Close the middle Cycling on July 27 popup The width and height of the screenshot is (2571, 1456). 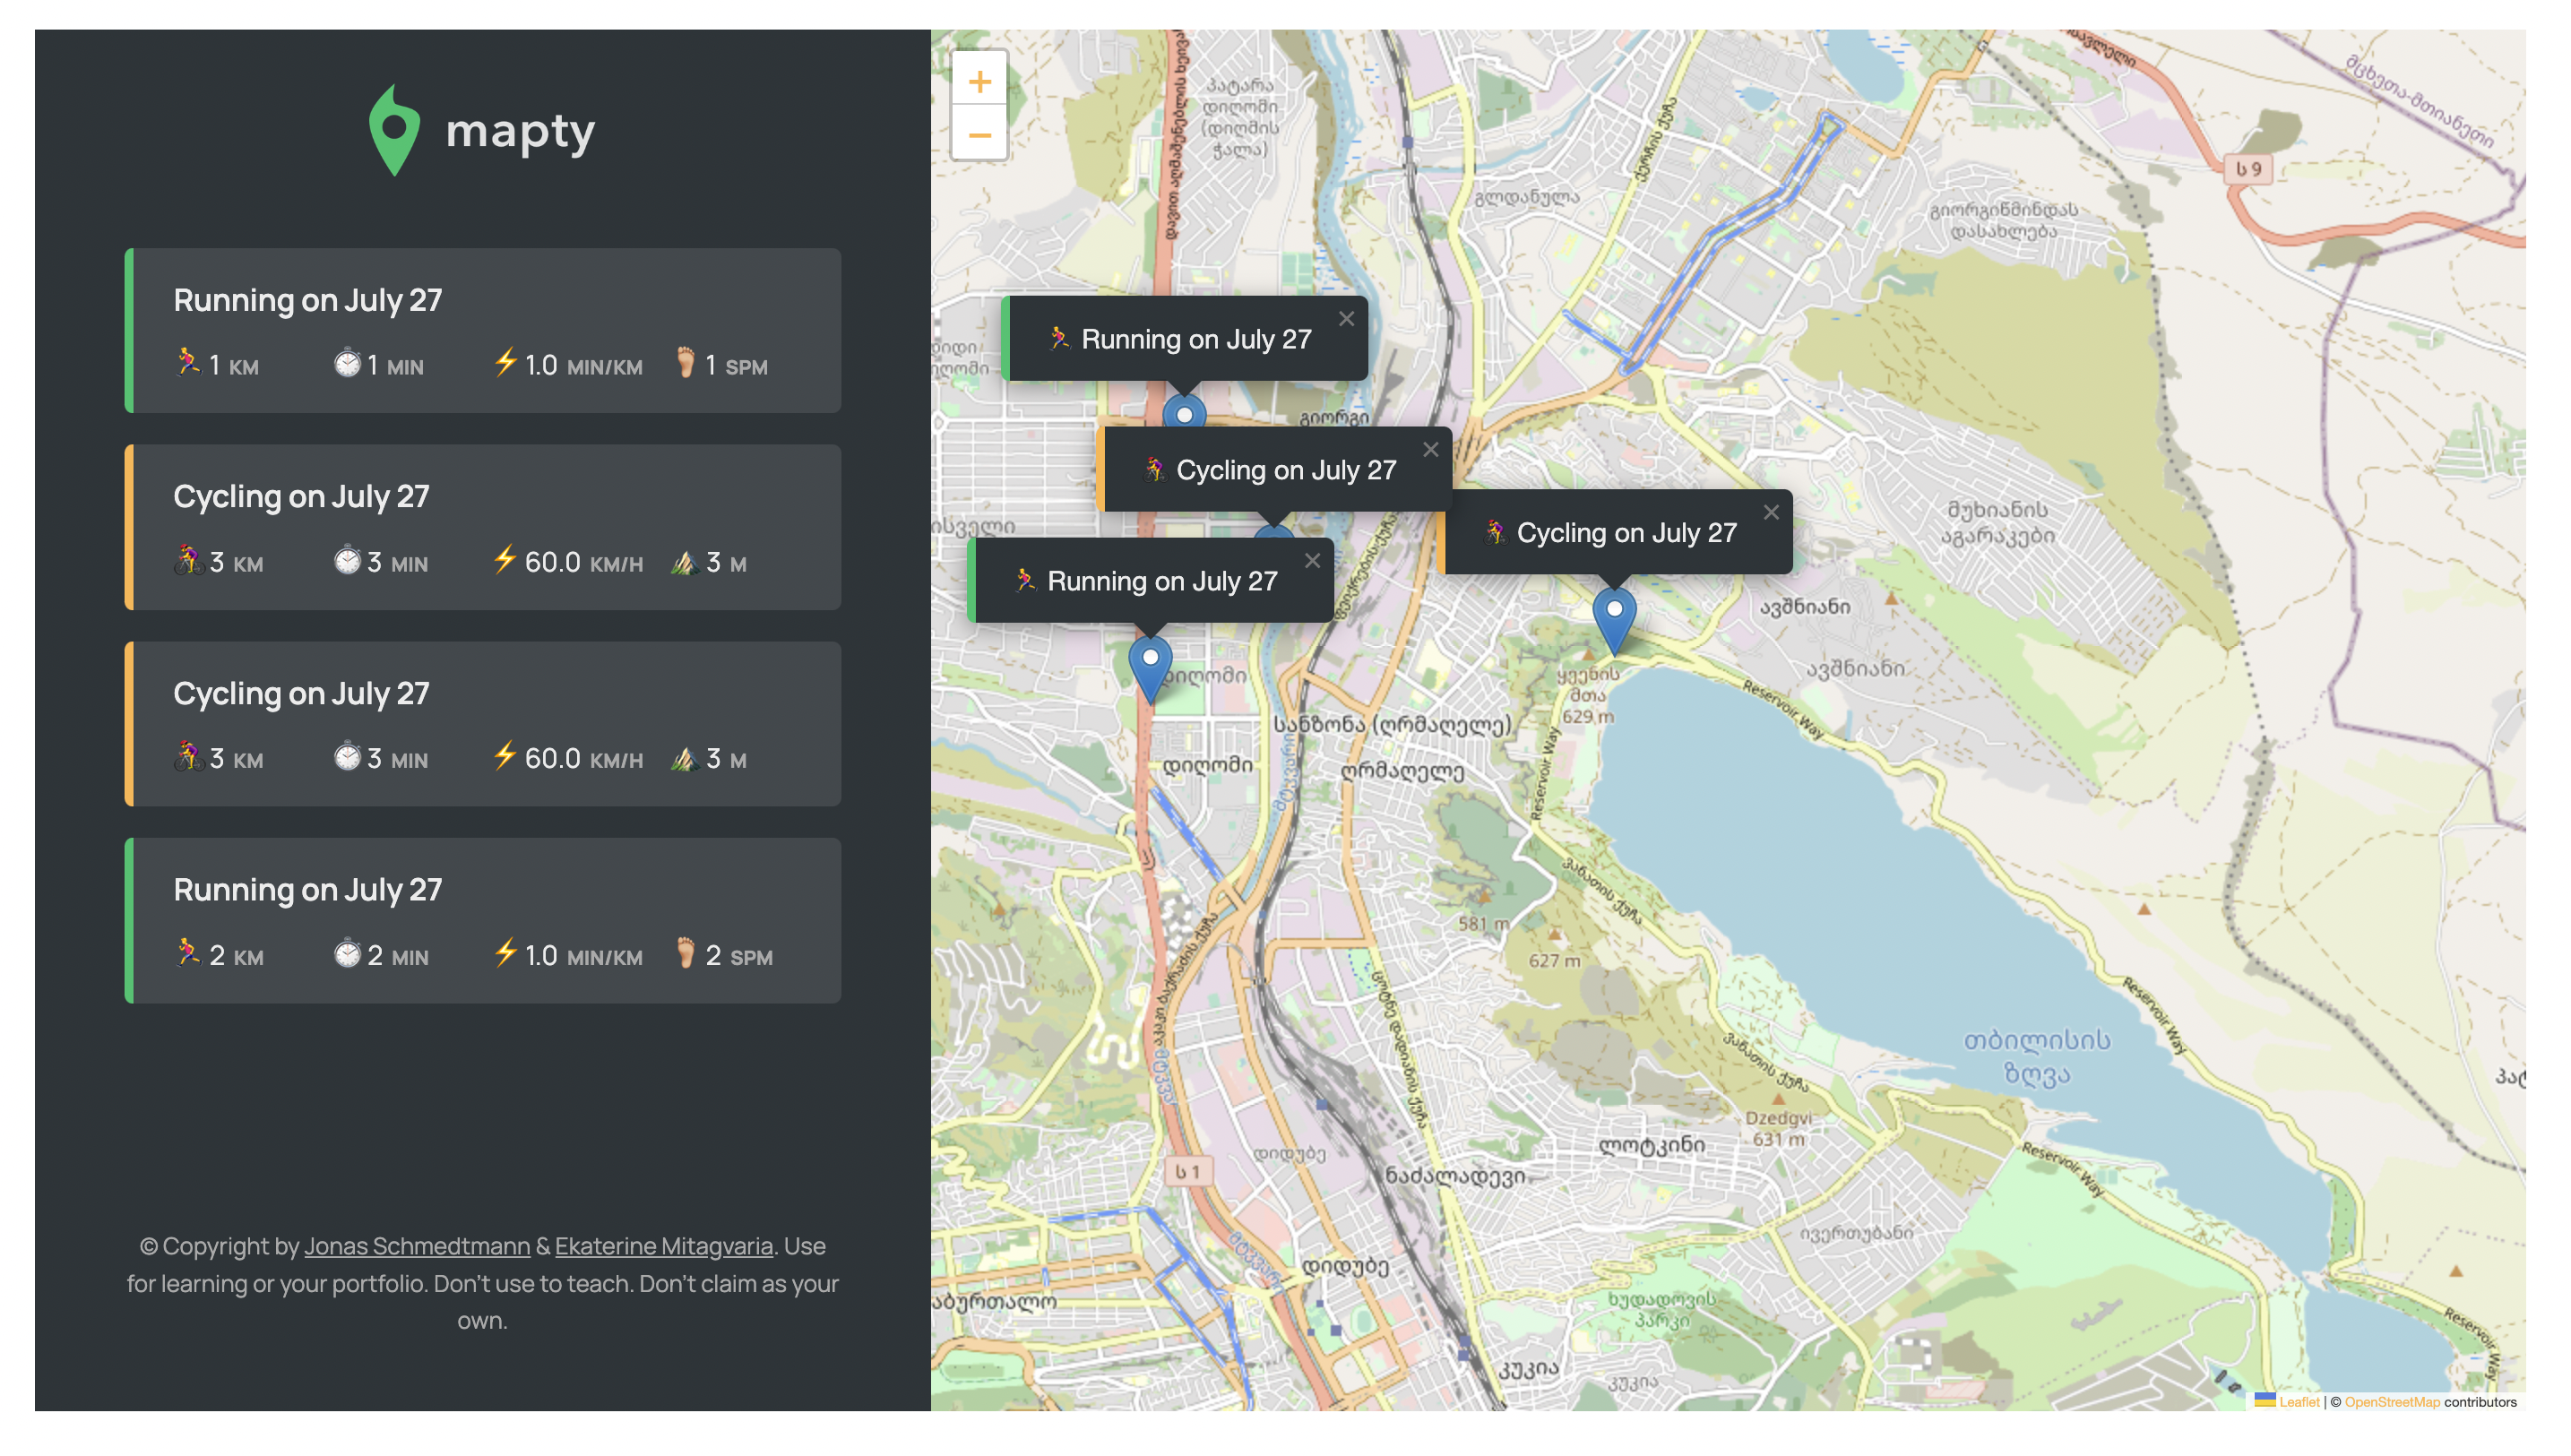click(1430, 450)
